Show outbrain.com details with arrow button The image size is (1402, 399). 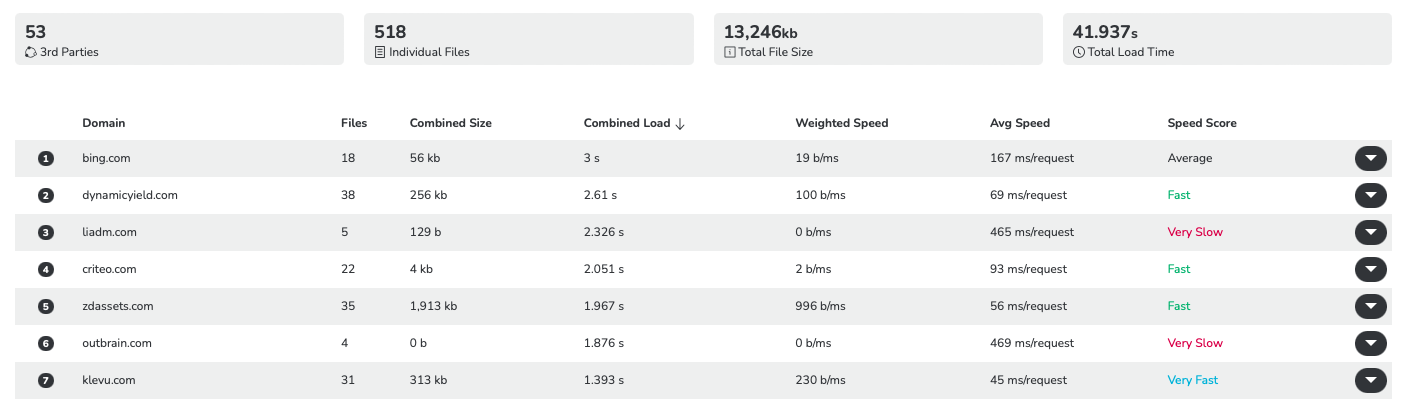(1370, 343)
